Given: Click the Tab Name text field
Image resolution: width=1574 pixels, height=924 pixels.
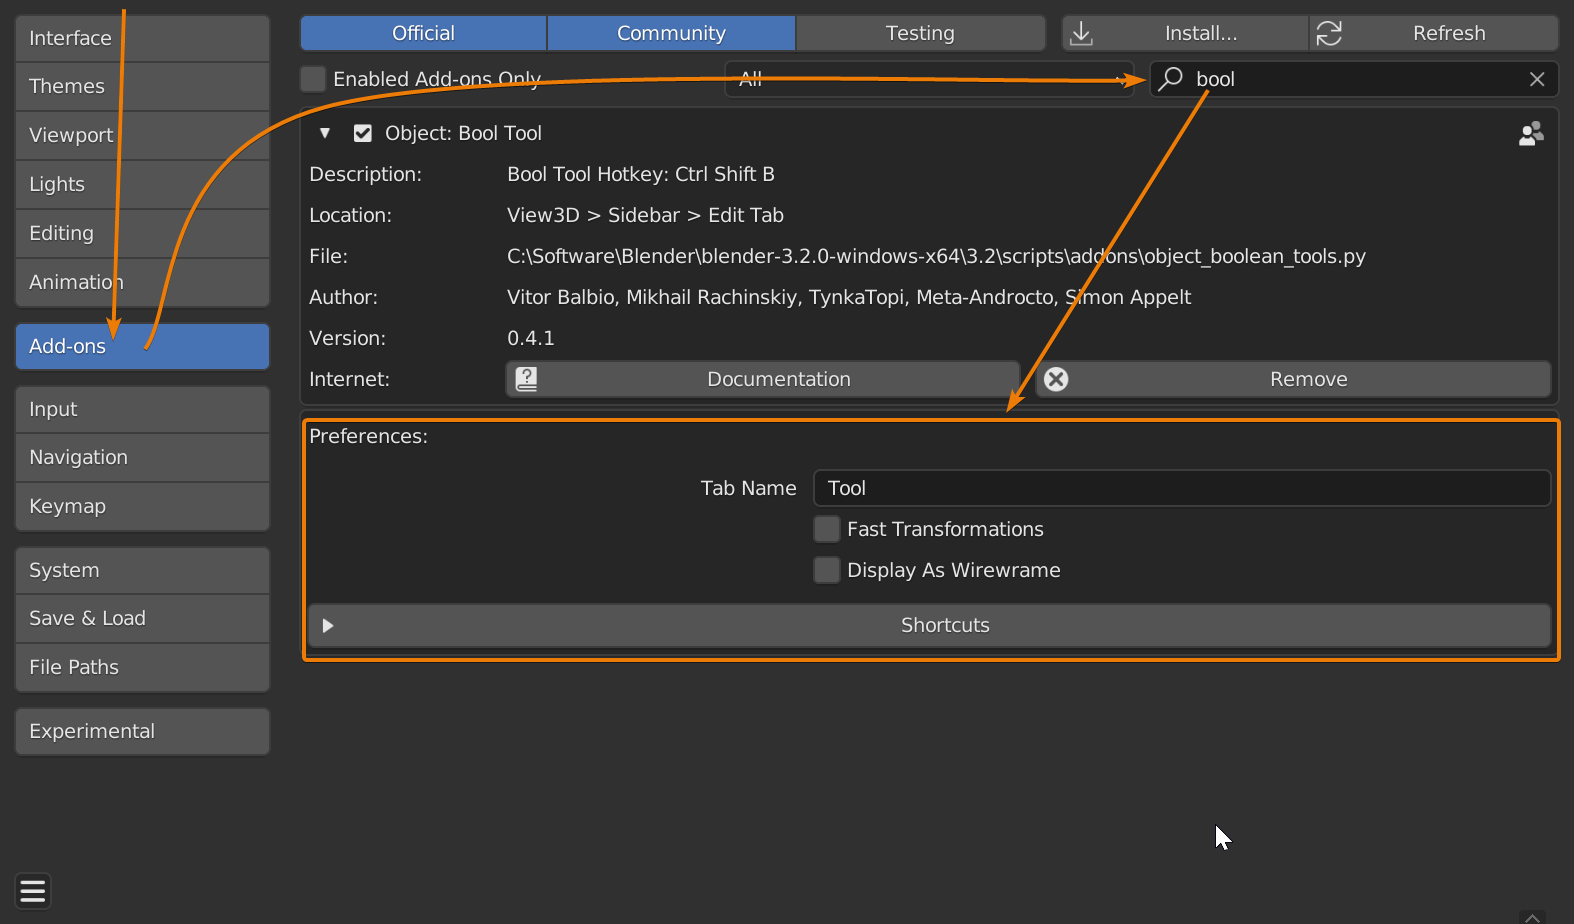Looking at the screenshot, I should pos(1181,488).
